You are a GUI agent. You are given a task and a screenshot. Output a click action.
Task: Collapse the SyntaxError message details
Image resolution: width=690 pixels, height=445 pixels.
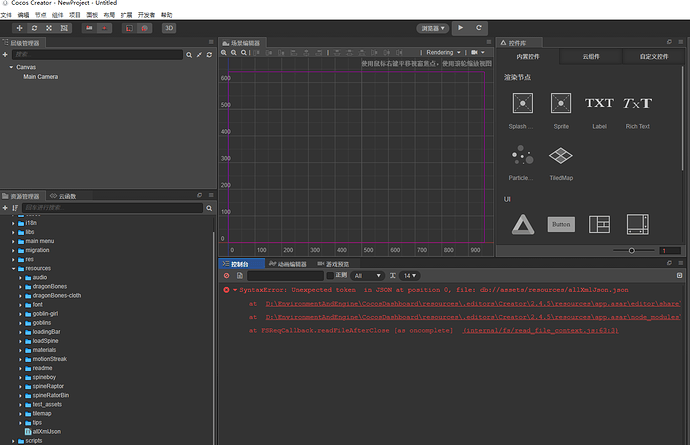click(x=235, y=290)
